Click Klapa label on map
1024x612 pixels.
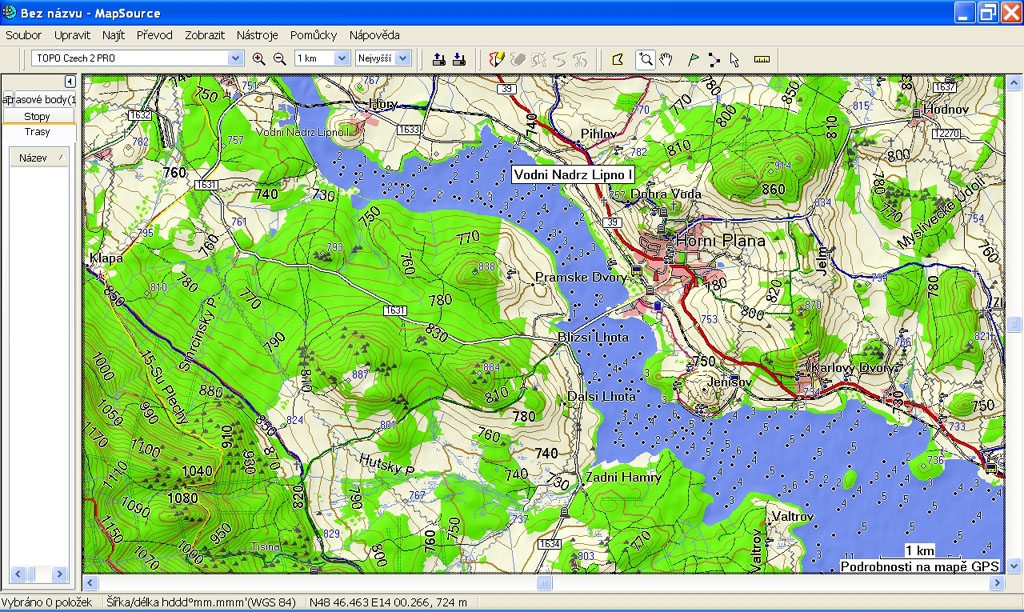(106, 258)
